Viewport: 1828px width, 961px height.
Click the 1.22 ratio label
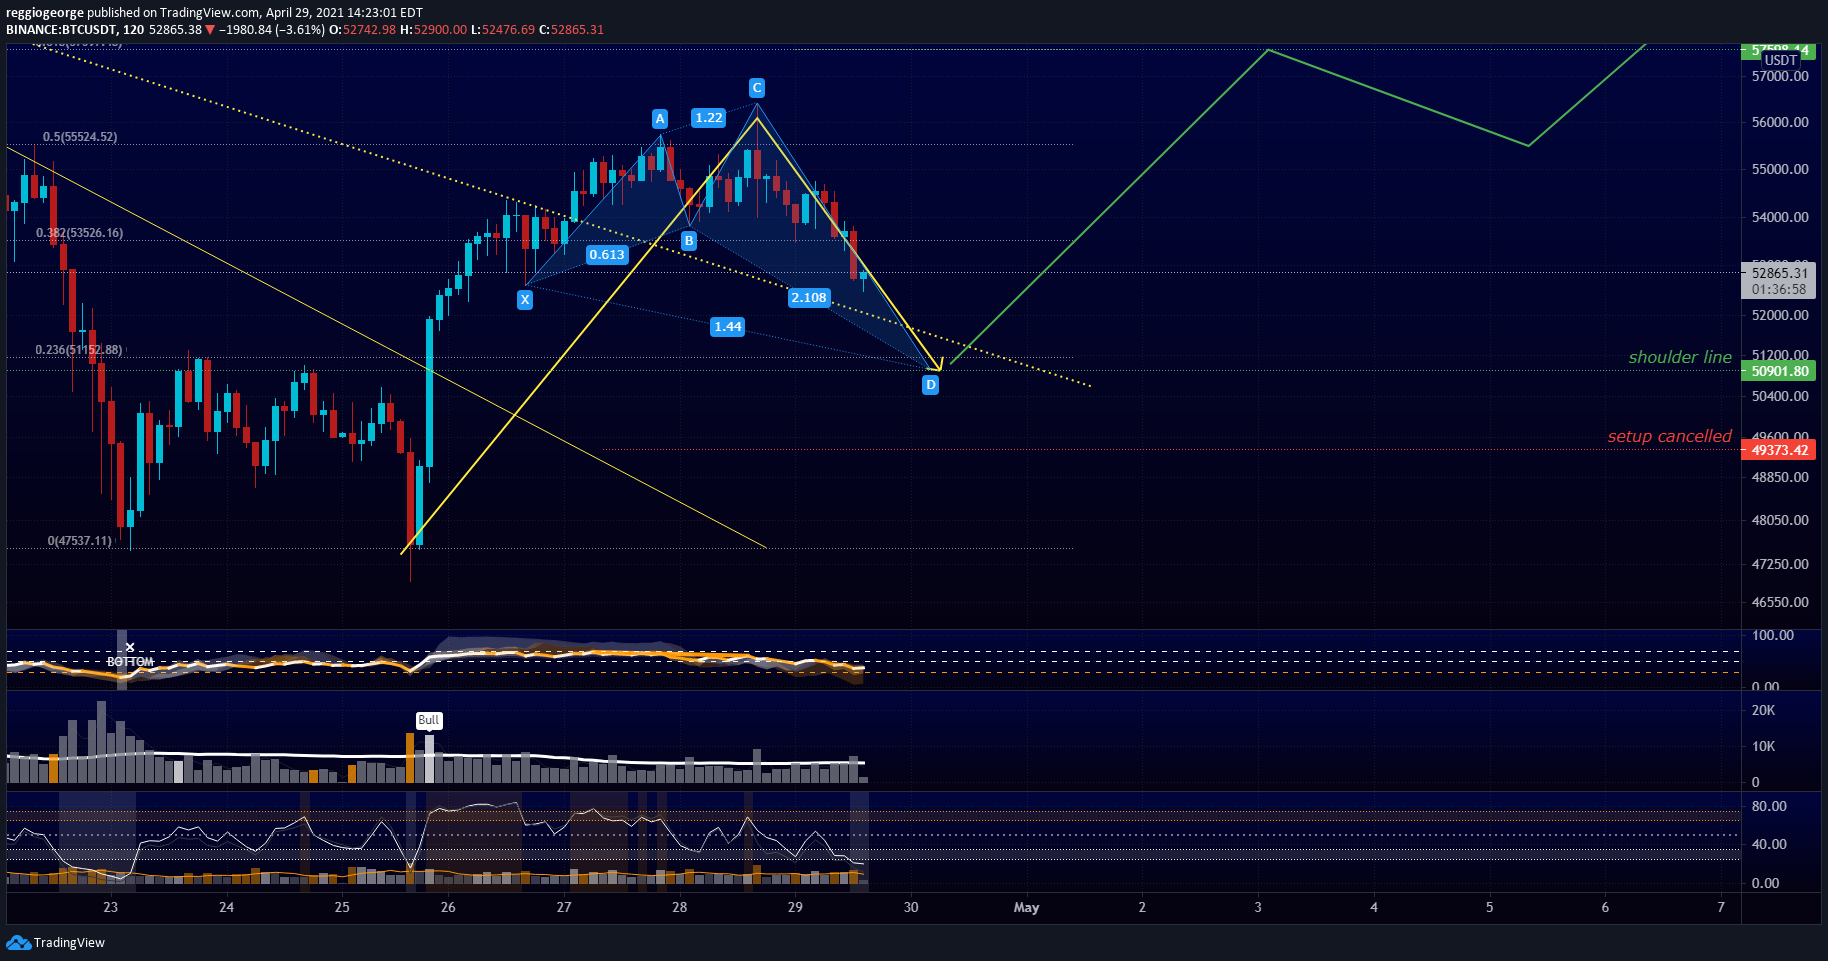point(709,118)
